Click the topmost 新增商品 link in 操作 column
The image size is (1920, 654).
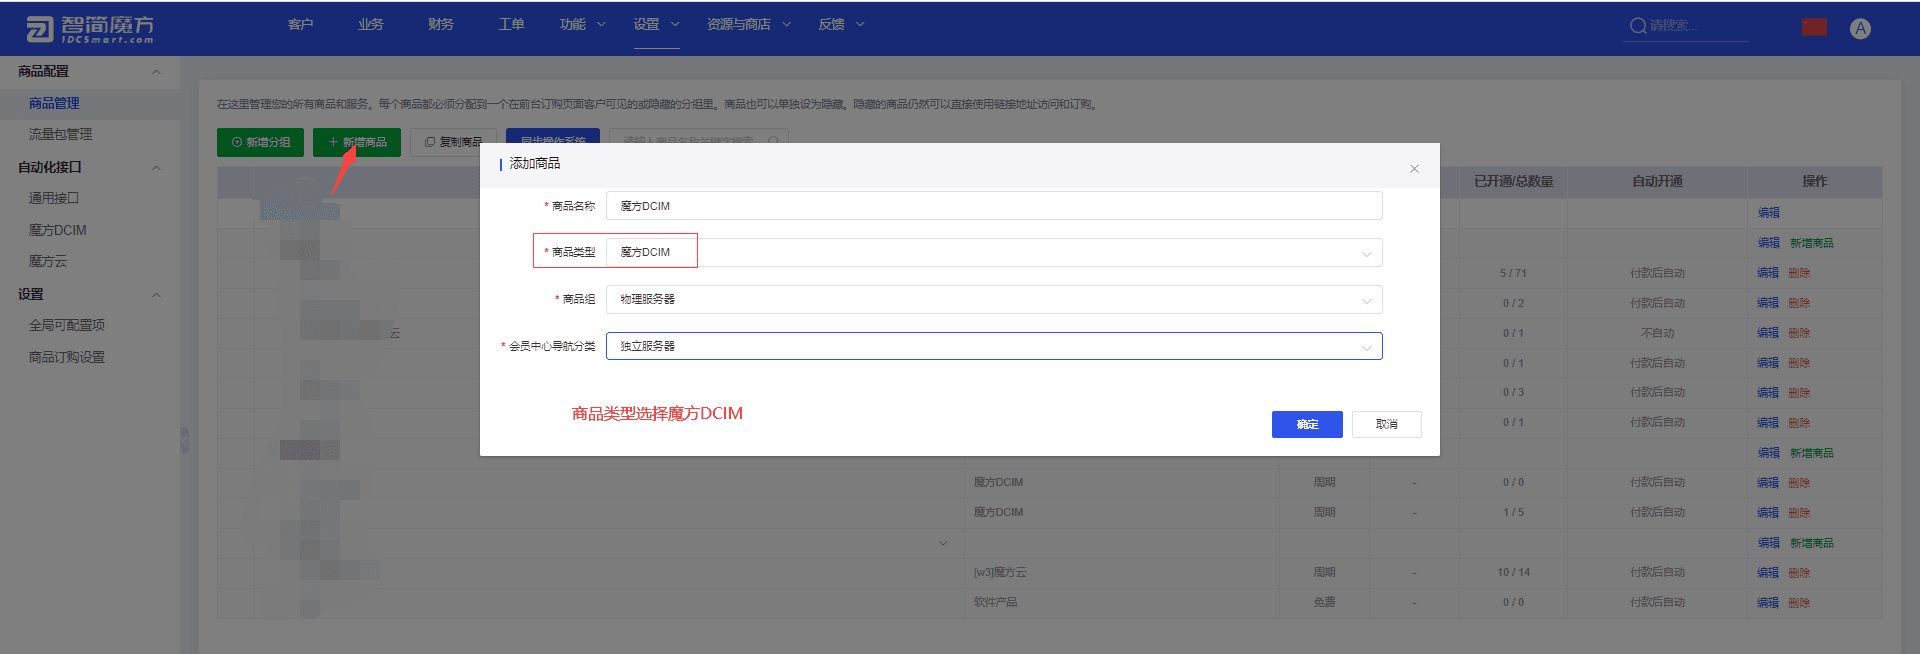click(x=1811, y=243)
